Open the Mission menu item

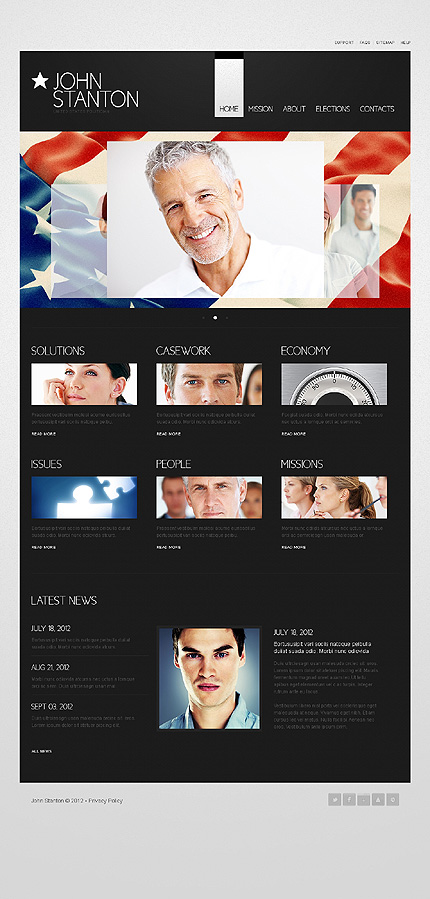(260, 109)
